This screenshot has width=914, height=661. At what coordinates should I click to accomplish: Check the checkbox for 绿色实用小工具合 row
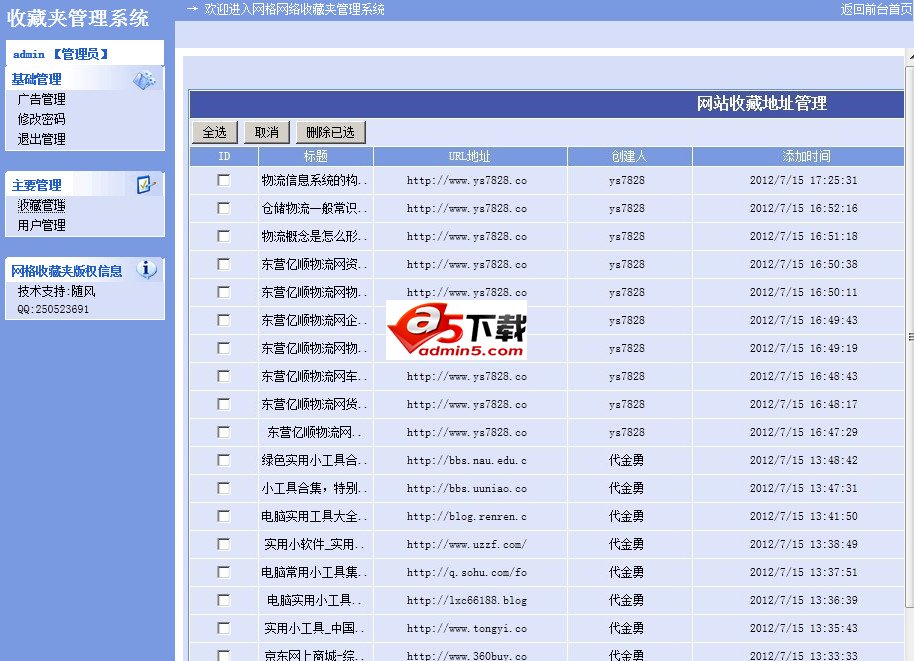click(224, 460)
